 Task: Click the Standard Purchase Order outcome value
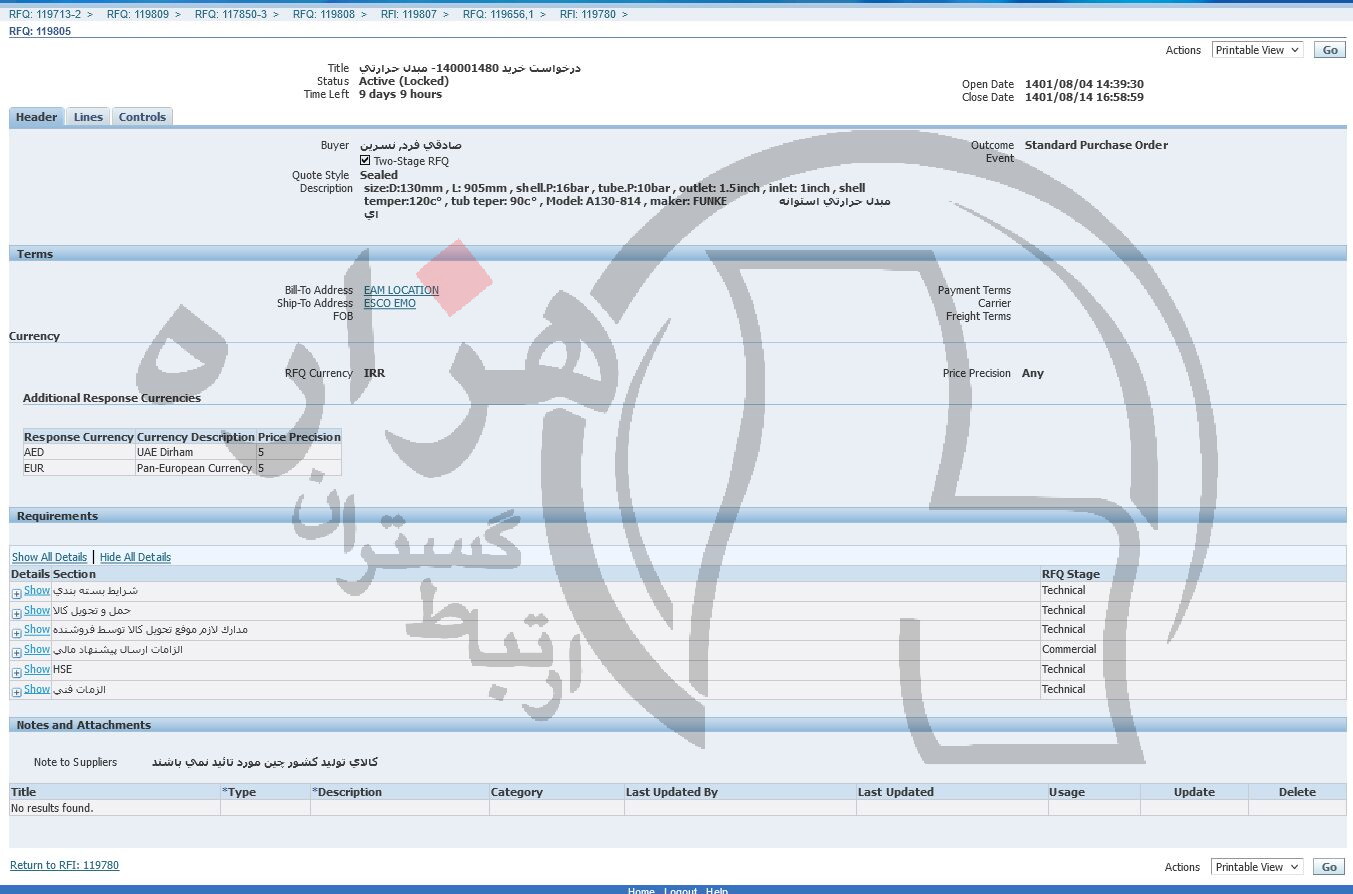(1096, 145)
